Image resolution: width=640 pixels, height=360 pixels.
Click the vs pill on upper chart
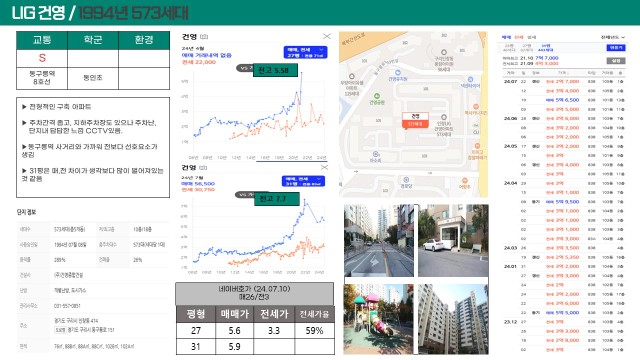point(244,68)
